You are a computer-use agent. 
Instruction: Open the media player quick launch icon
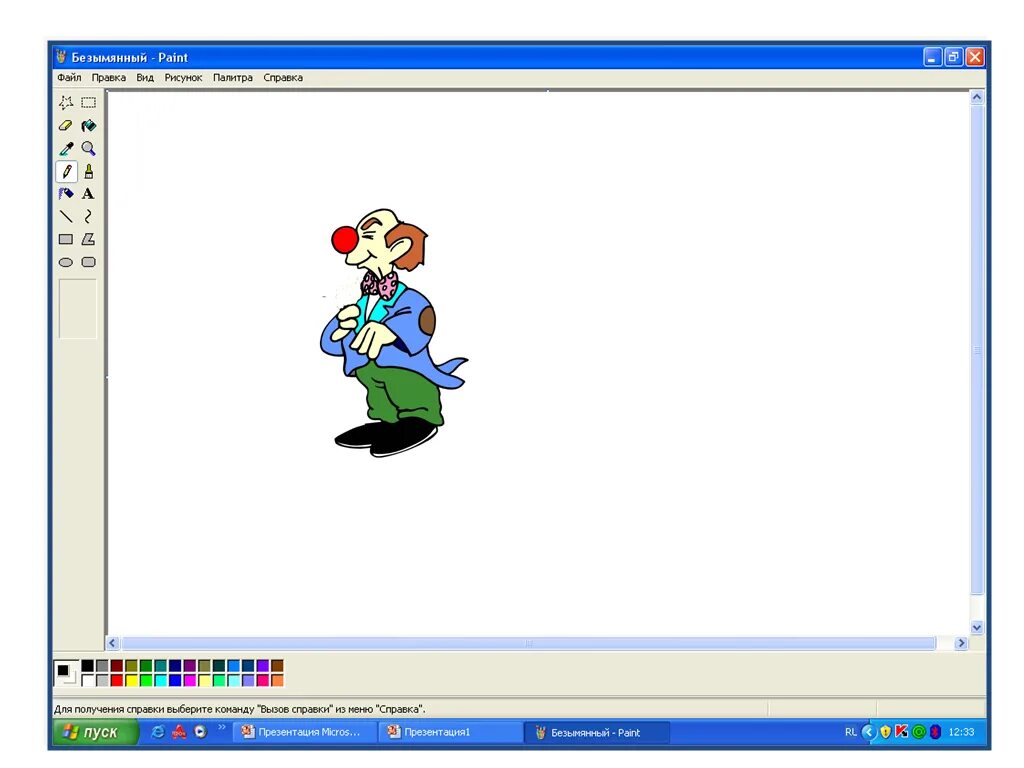[200, 732]
